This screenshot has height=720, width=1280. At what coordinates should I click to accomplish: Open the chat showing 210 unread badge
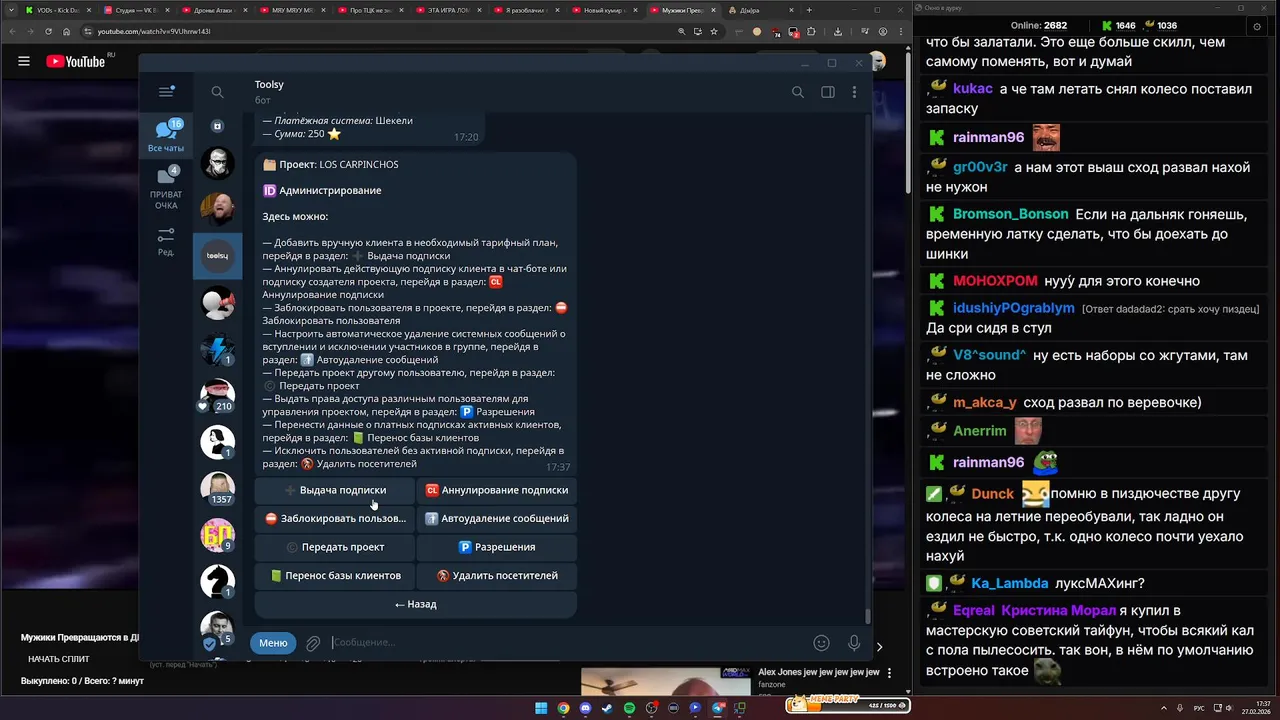(217, 396)
